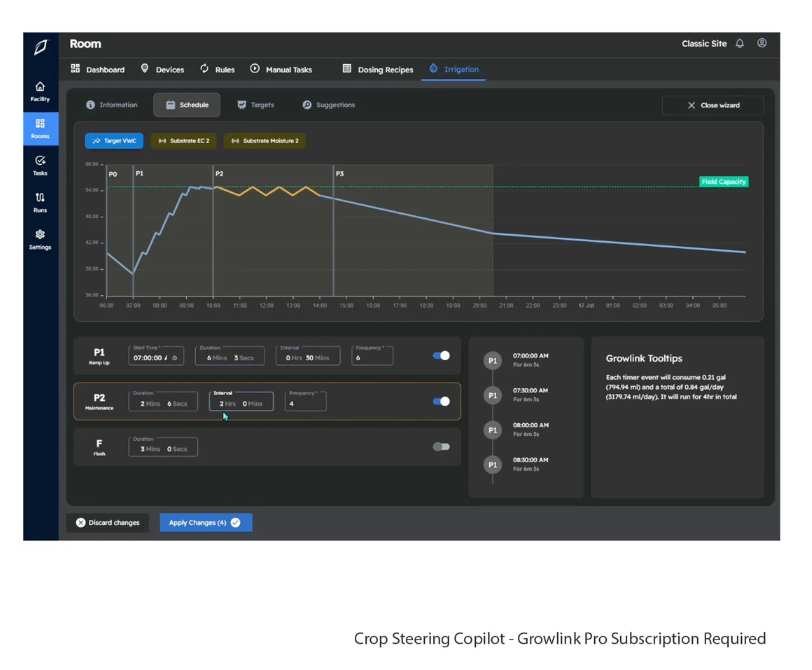
Task: Open the Facility home icon in sidebar
Action: tap(40, 91)
